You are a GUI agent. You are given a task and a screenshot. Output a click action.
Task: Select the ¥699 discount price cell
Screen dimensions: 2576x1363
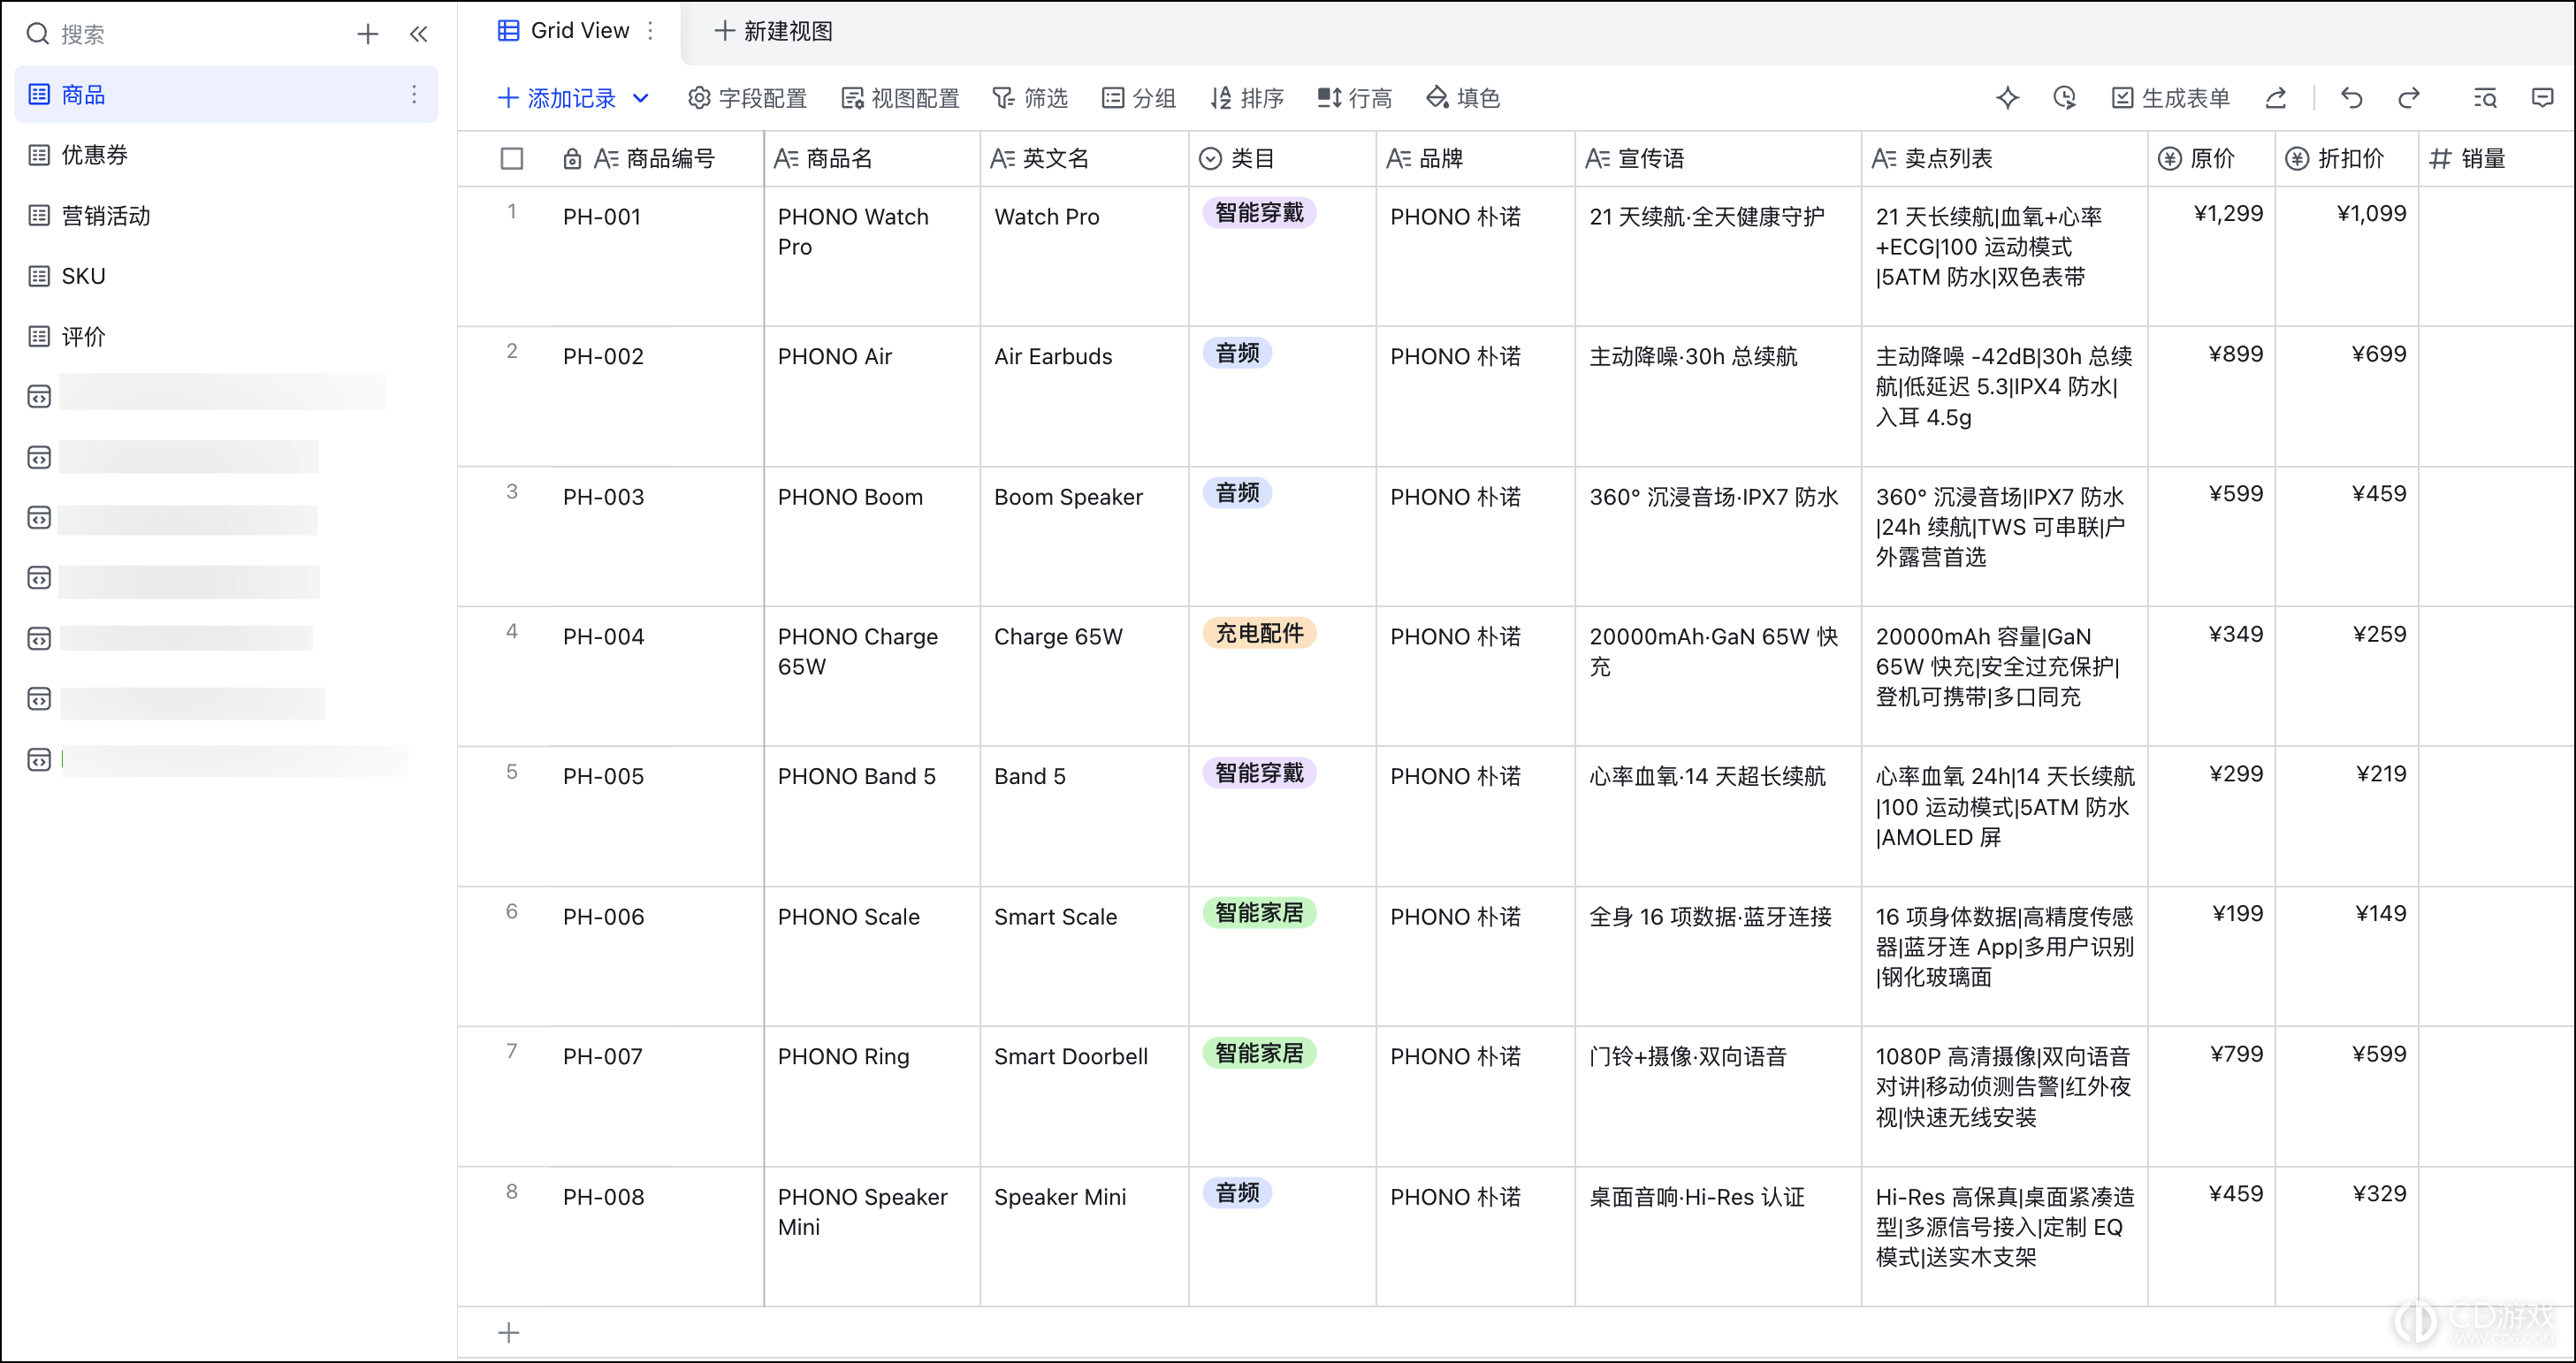(2347, 396)
